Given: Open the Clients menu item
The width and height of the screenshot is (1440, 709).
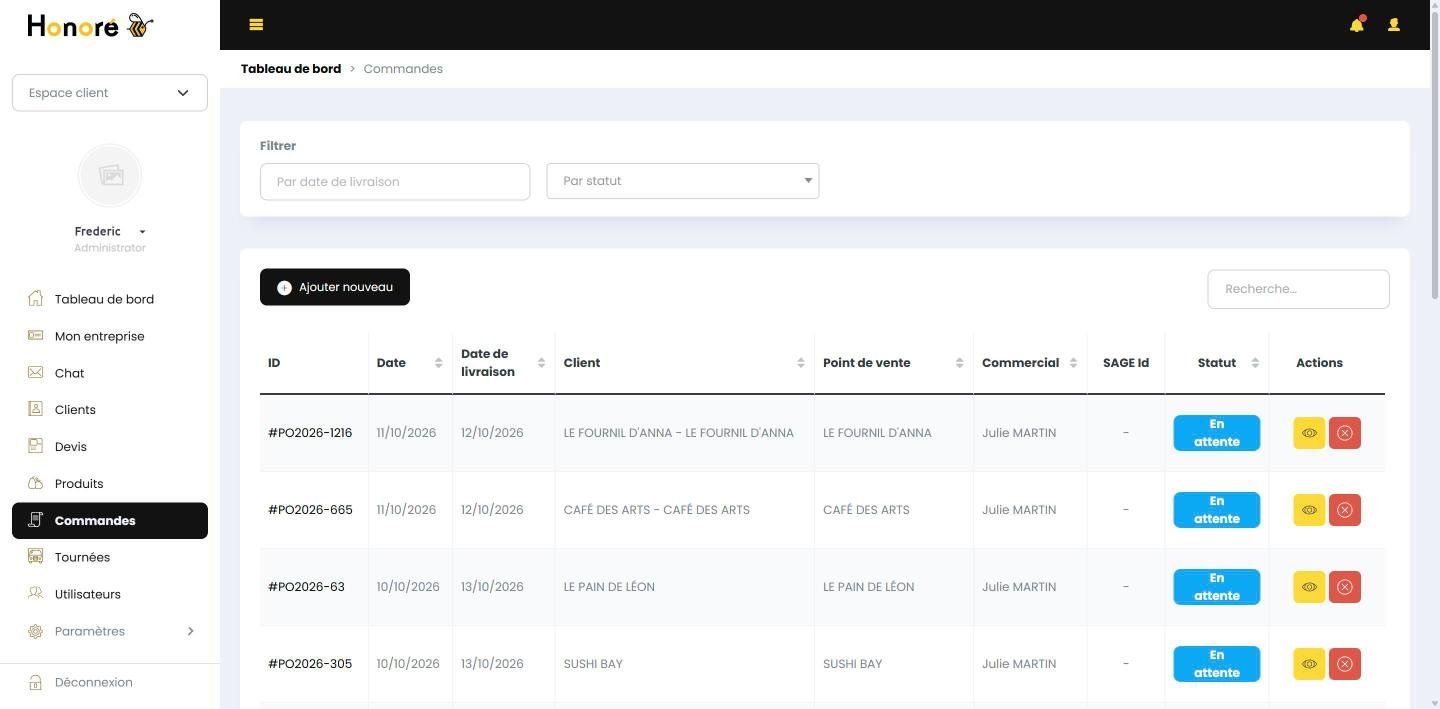Looking at the screenshot, I should (110, 410).
